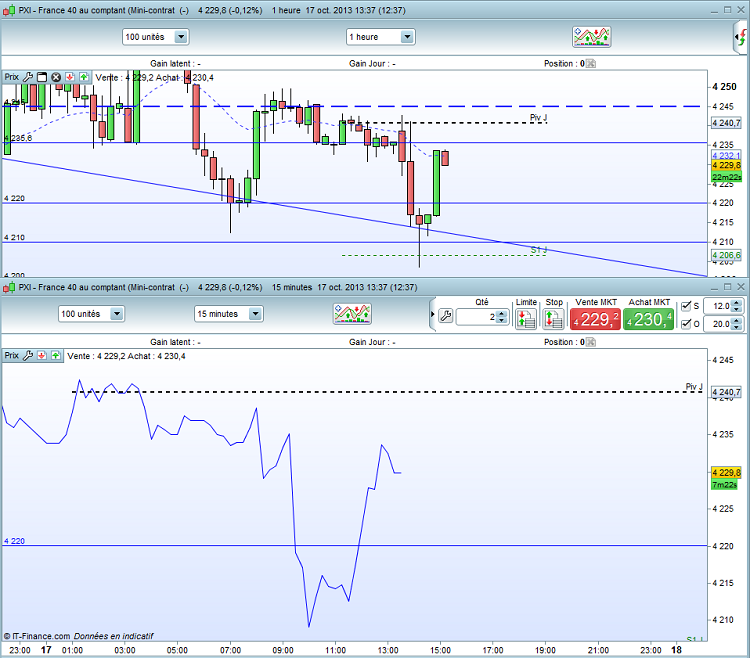
Task: Click the red down-arrow sell icon, 15 minutes chart
Action: (x=42, y=355)
